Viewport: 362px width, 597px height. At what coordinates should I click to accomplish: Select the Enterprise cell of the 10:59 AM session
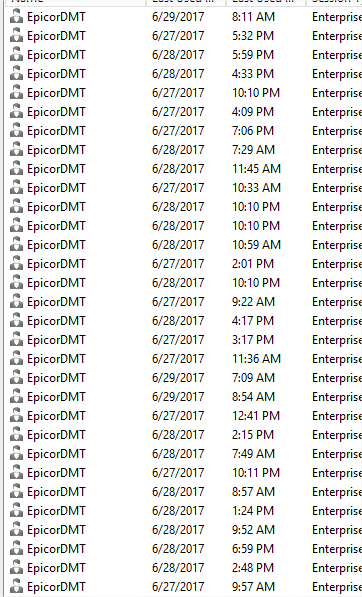point(336,245)
